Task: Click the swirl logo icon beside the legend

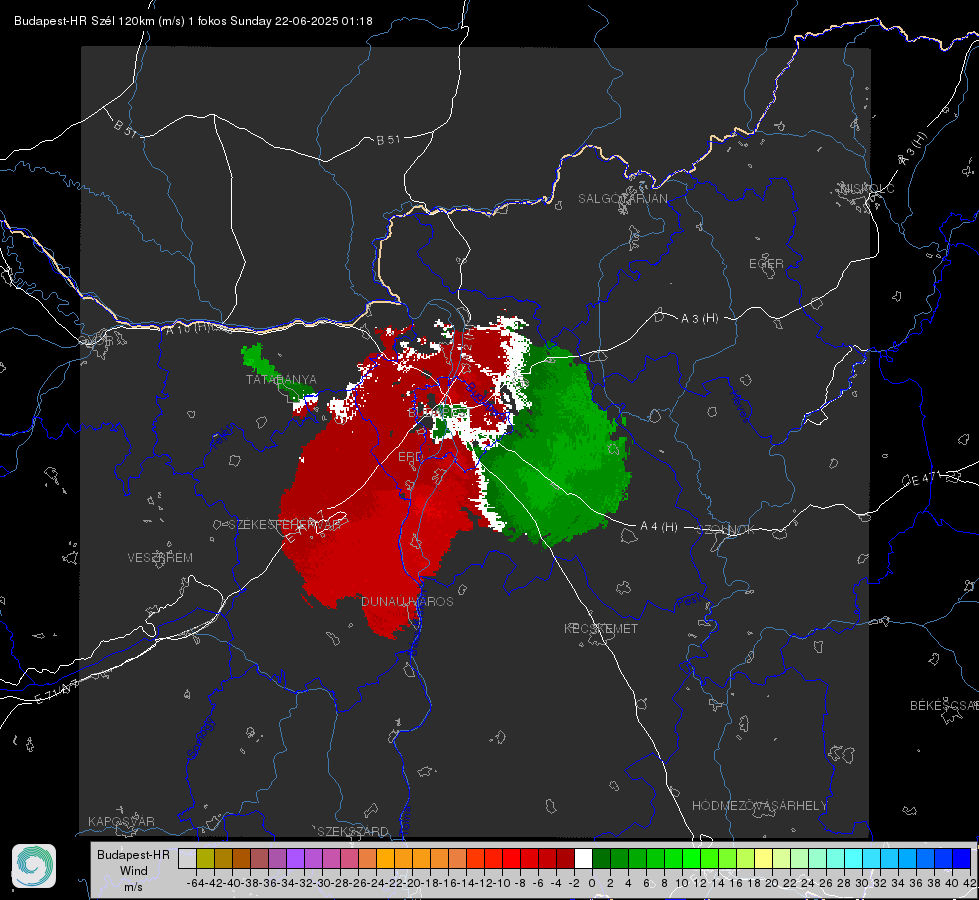Action: pyautogui.click(x=34, y=866)
